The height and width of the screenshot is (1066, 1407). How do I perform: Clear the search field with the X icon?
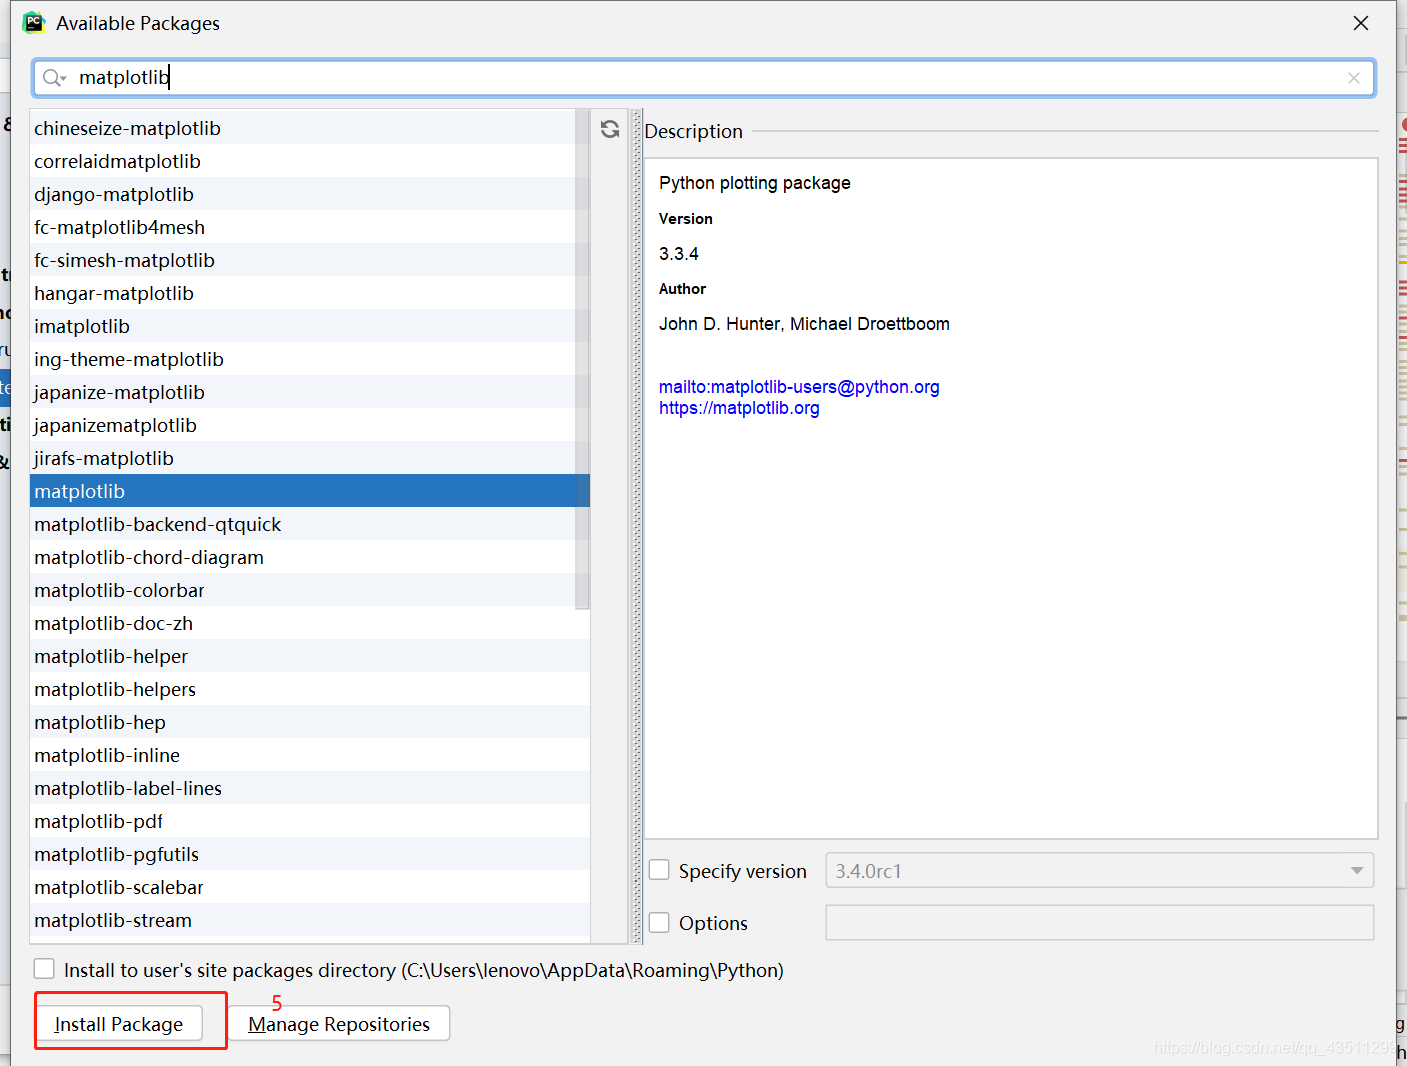1354,78
